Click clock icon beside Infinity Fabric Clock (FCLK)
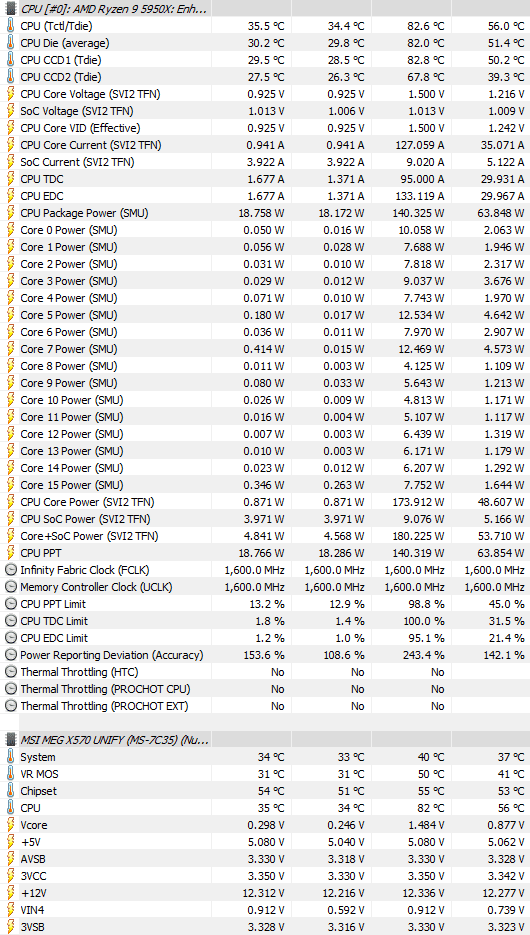Image resolution: width=530 pixels, height=935 pixels. point(10,569)
